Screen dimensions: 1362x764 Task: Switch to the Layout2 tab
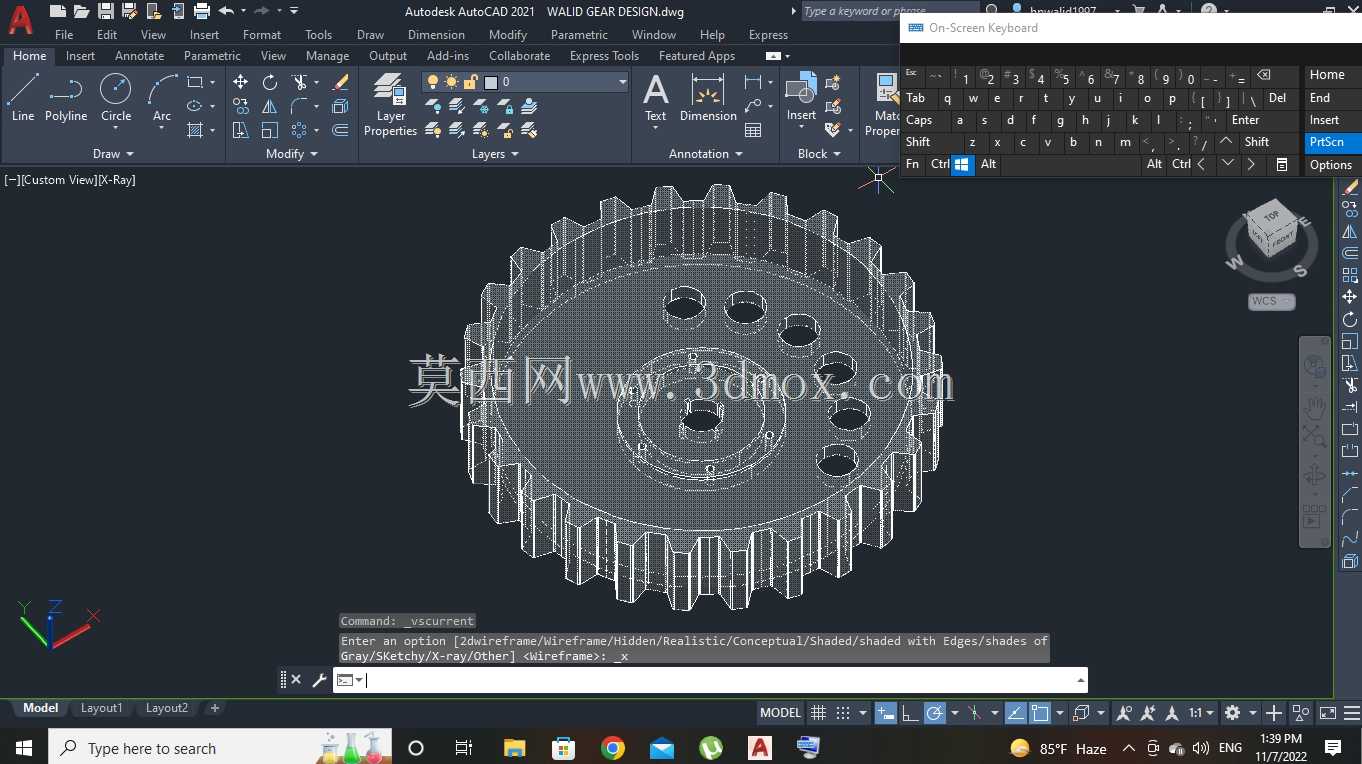click(166, 708)
